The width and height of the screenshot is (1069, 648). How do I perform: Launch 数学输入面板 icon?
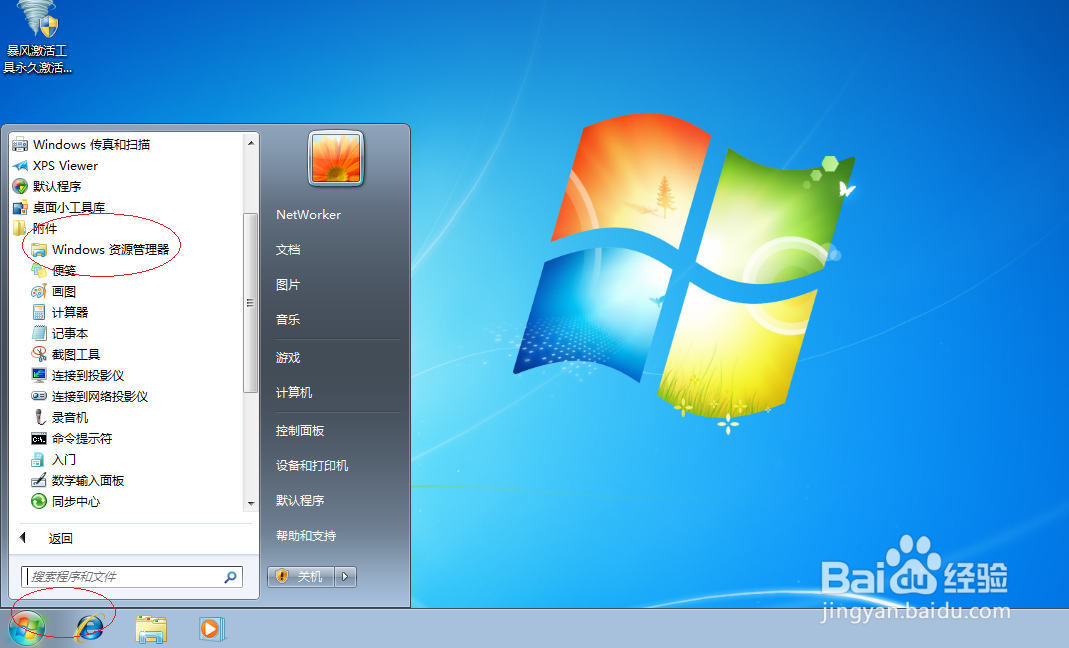click(39, 480)
